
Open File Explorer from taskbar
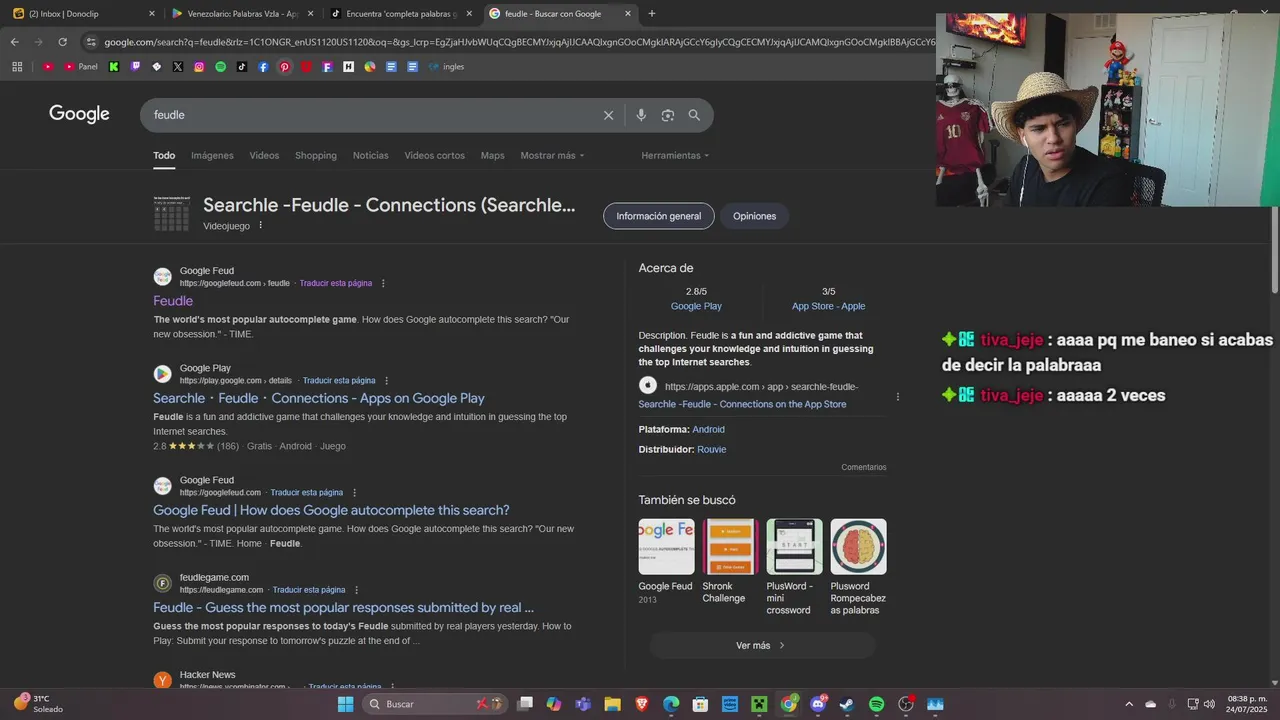click(612, 704)
